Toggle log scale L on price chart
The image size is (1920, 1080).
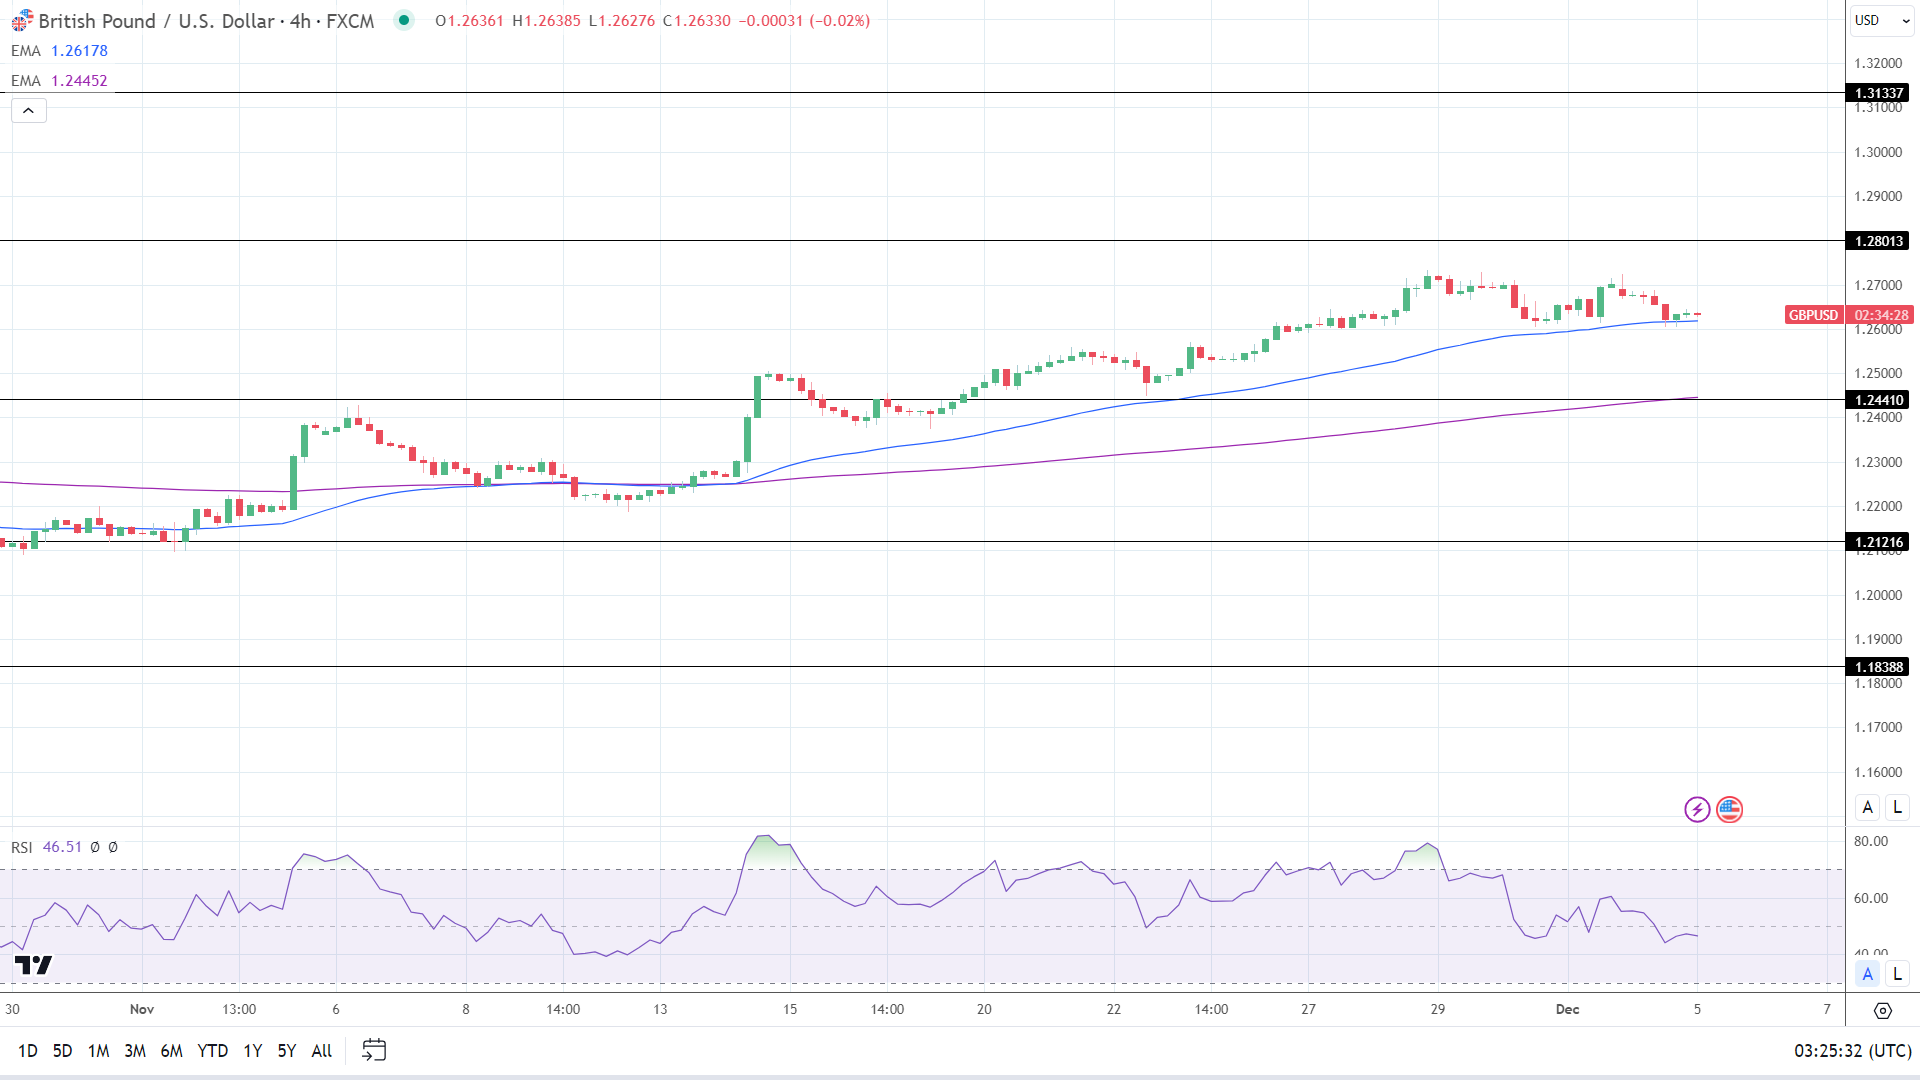tap(1897, 807)
